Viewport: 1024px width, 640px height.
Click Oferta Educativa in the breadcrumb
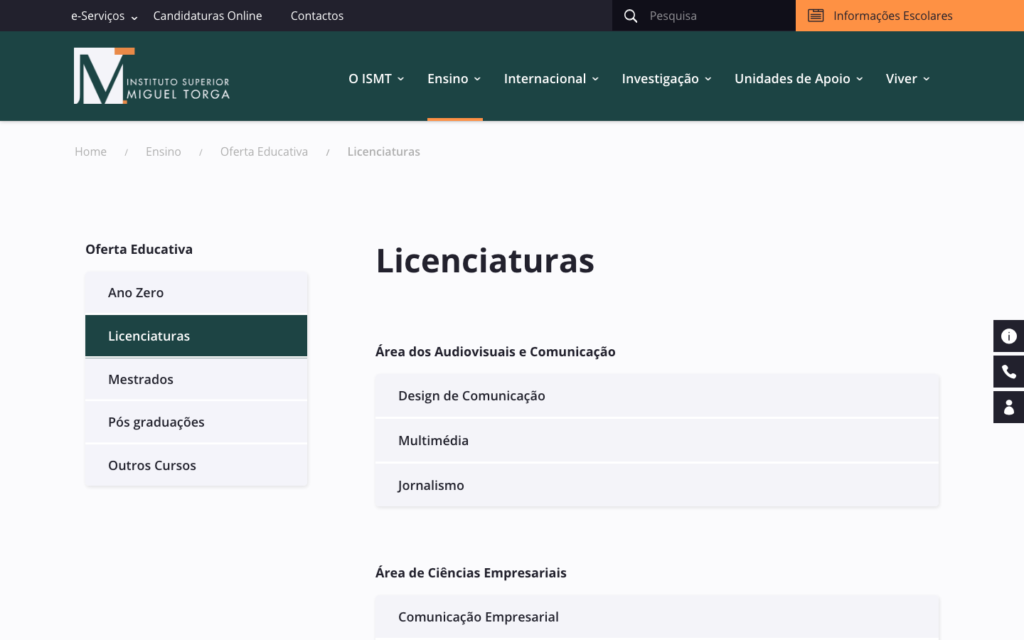264,152
